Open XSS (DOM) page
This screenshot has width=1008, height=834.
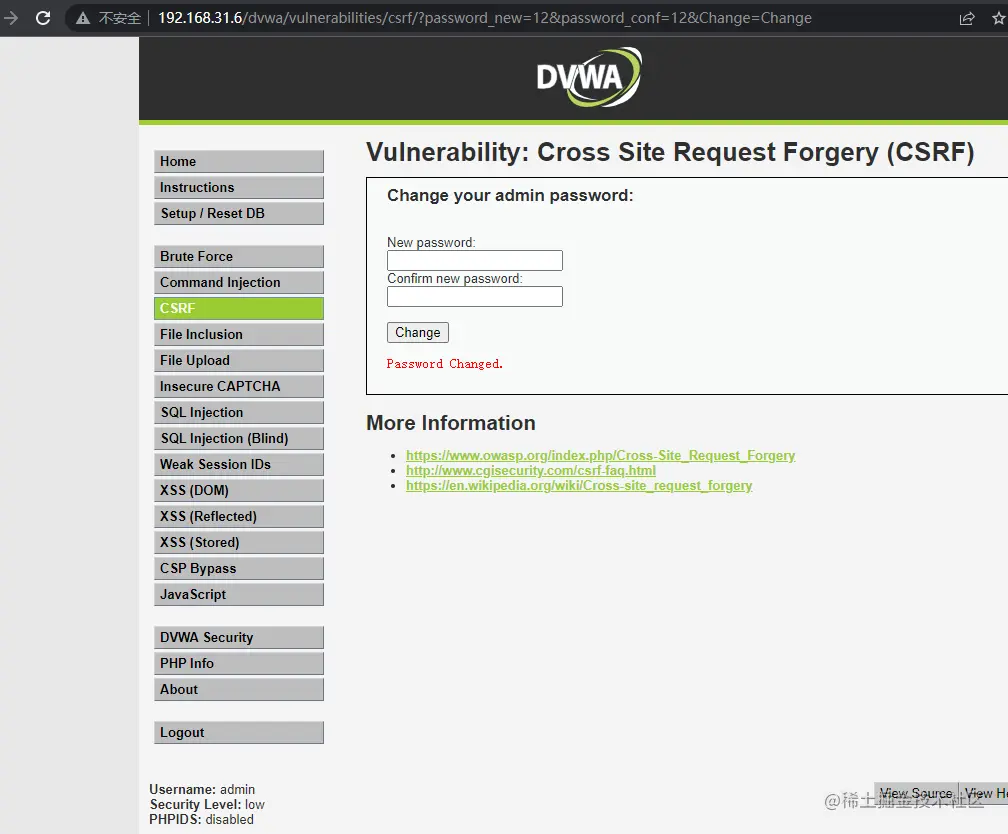click(x=238, y=491)
